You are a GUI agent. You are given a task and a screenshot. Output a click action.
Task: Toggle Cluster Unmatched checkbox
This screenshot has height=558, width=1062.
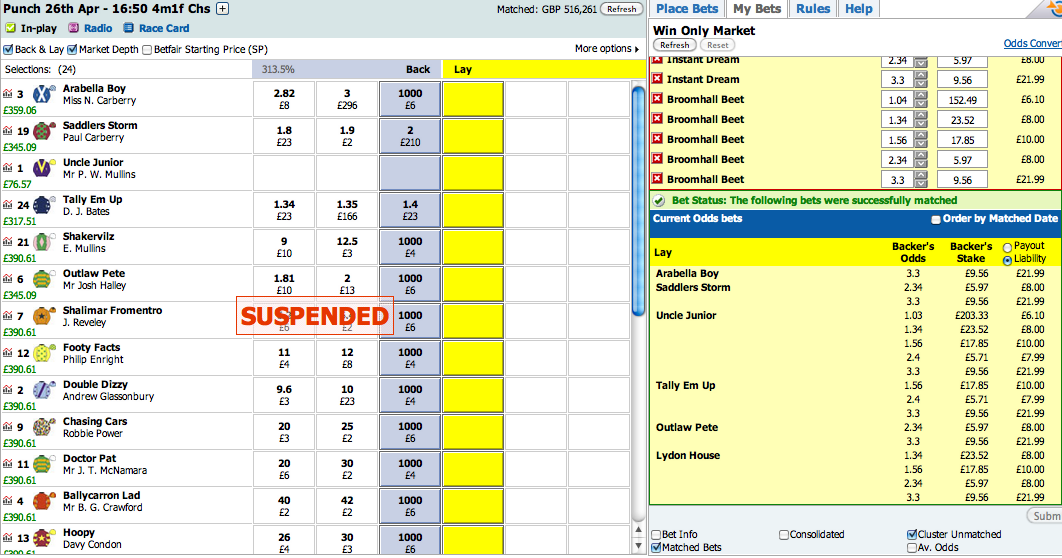pyautogui.click(x=912, y=535)
